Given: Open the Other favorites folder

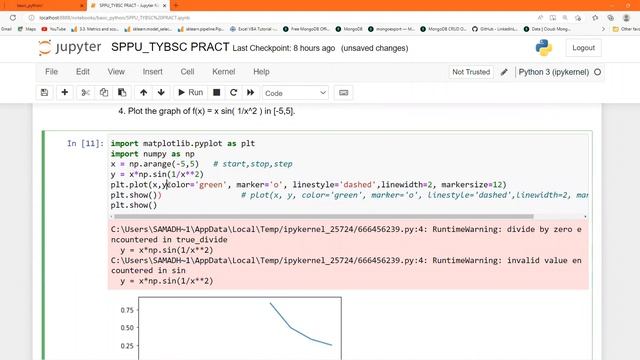Looking at the screenshot, I should click(x=626, y=29).
